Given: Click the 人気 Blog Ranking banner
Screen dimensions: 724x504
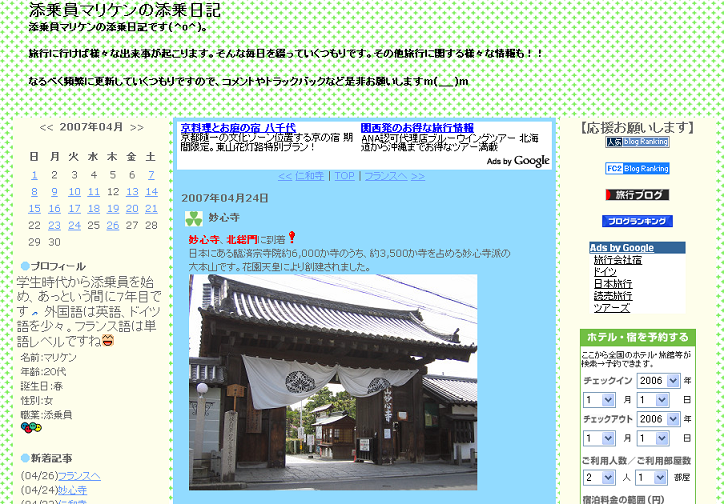Looking at the screenshot, I should coord(637,142).
